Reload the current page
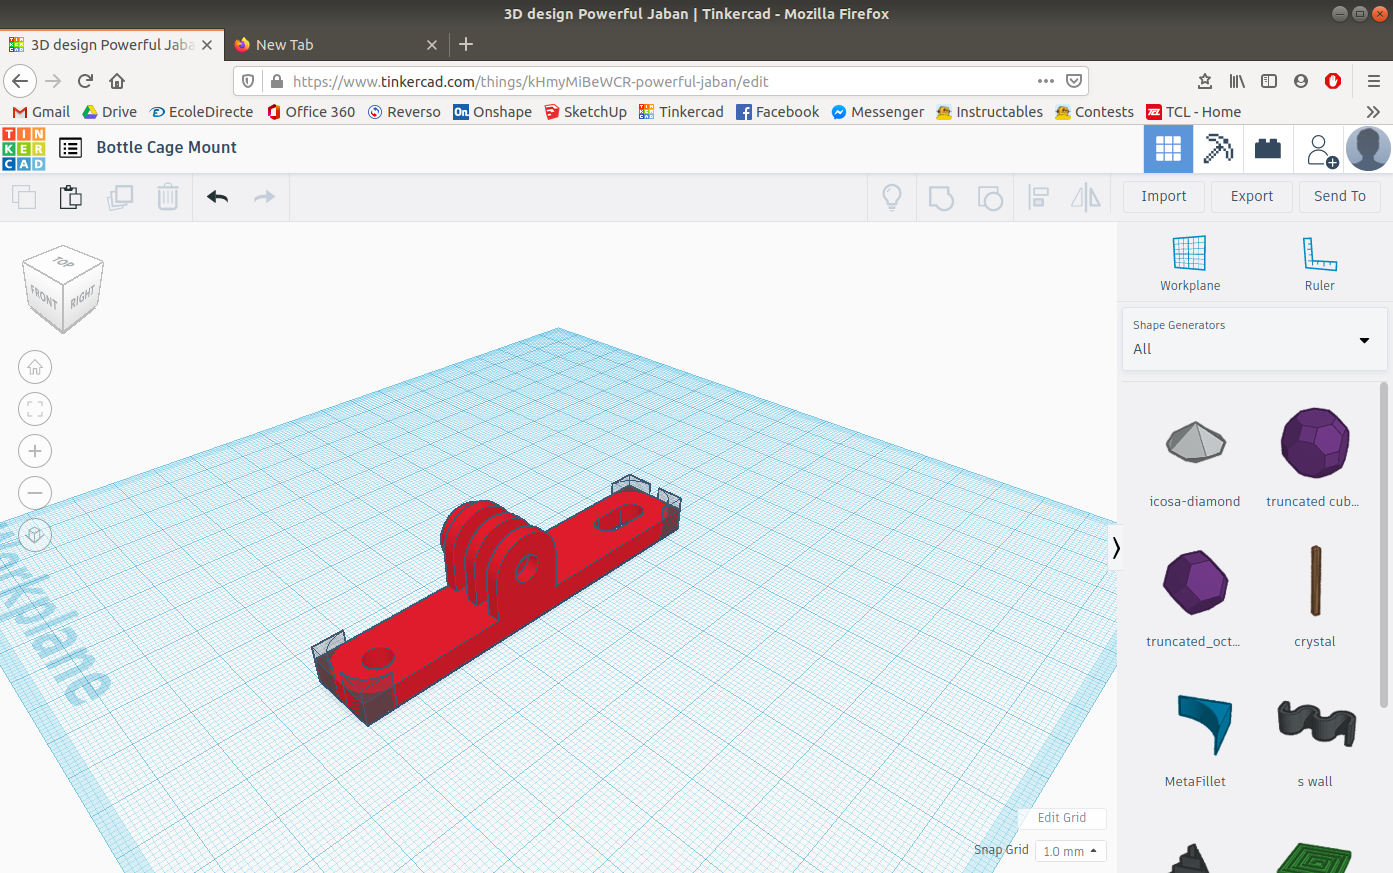 (x=85, y=81)
